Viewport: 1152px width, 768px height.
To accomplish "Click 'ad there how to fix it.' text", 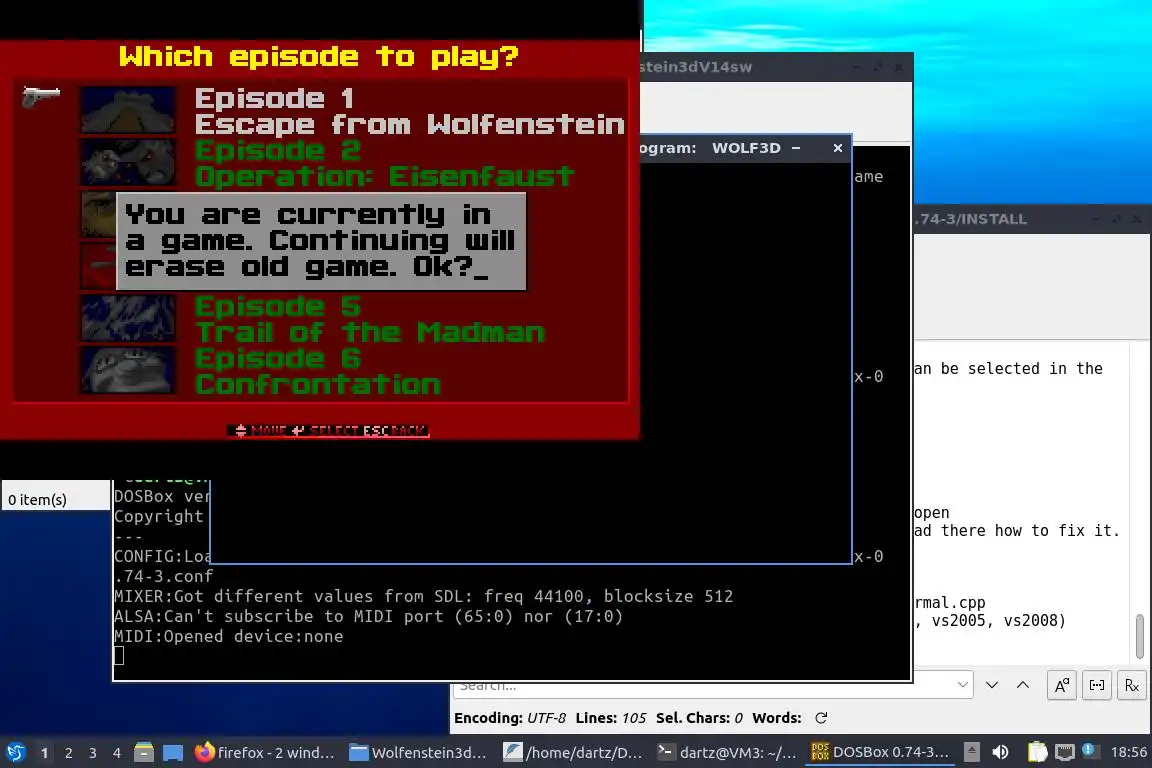I will 1017,531.
